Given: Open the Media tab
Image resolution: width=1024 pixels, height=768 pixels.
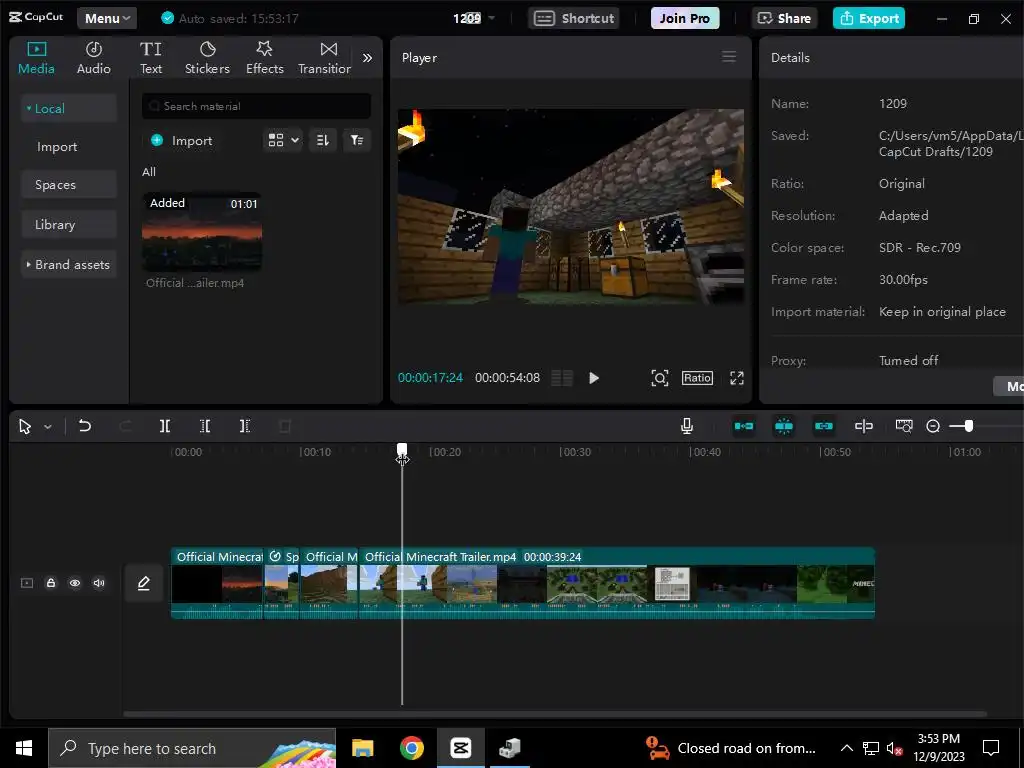Looking at the screenshot, I should (x=36, y=58).
